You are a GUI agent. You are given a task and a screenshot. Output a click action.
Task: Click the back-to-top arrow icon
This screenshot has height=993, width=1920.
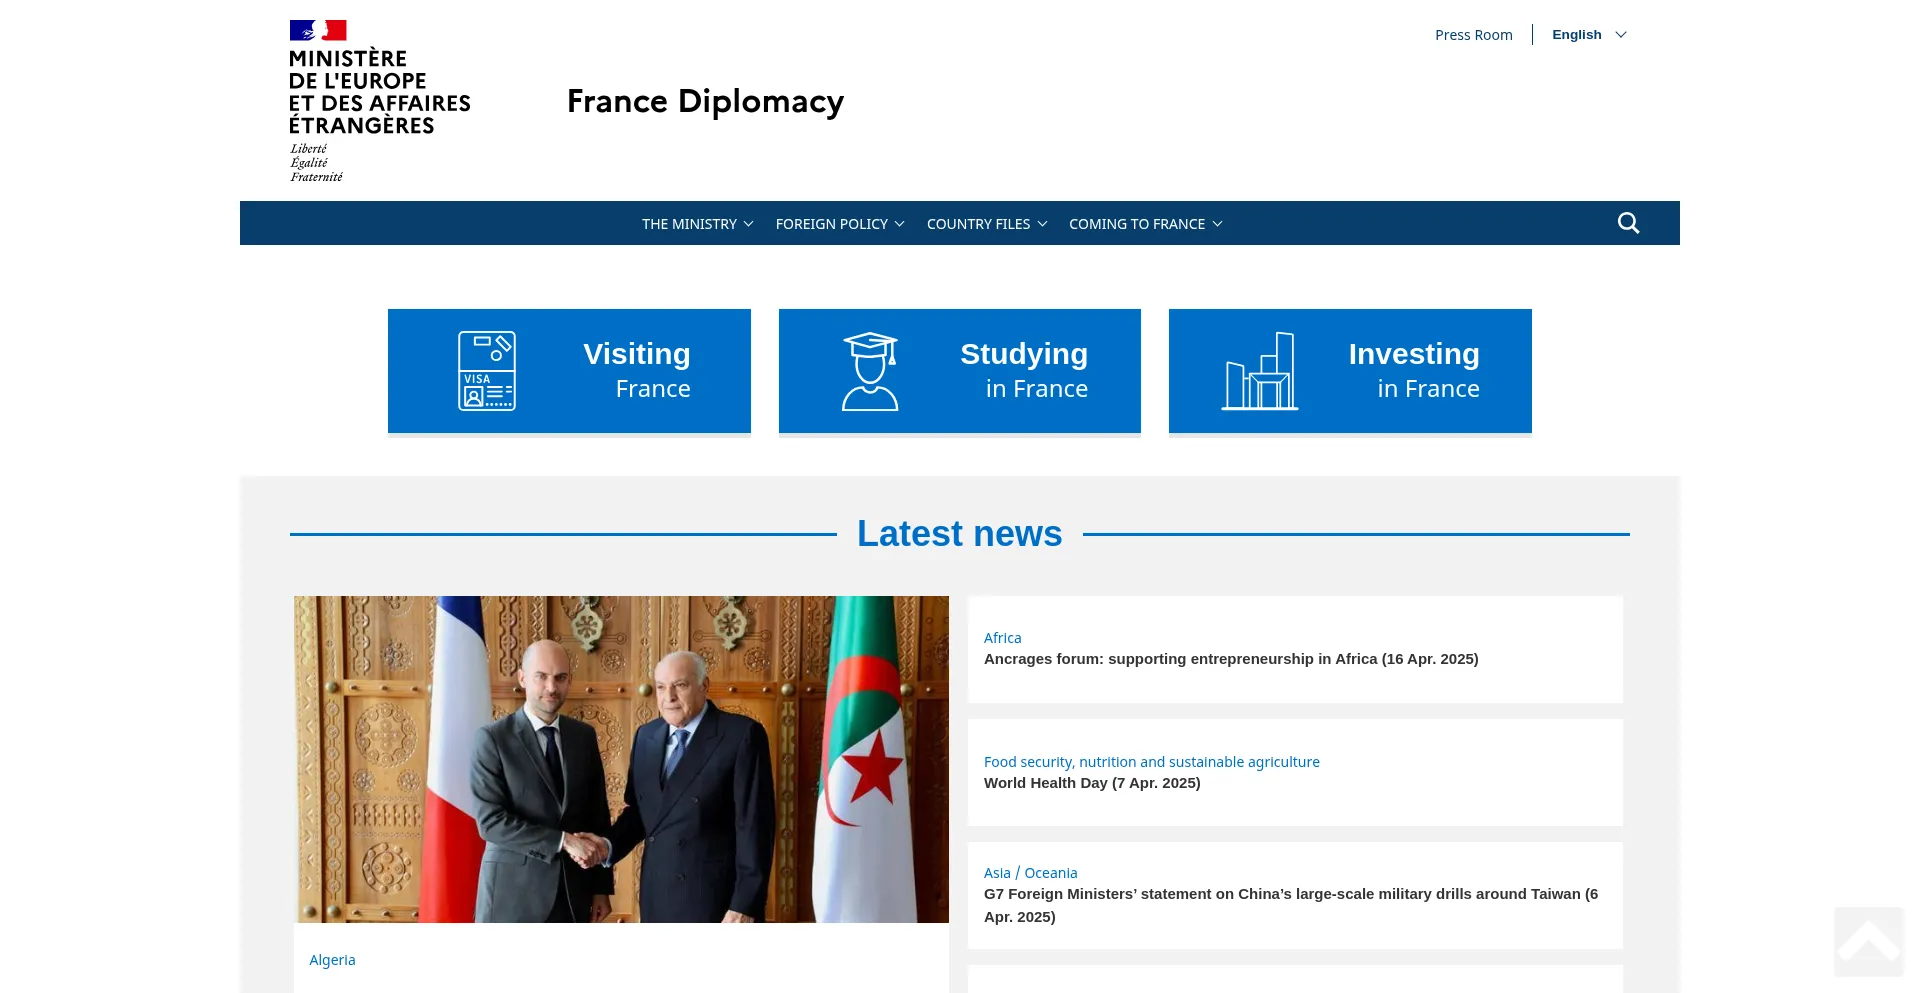coord(1868,942)
